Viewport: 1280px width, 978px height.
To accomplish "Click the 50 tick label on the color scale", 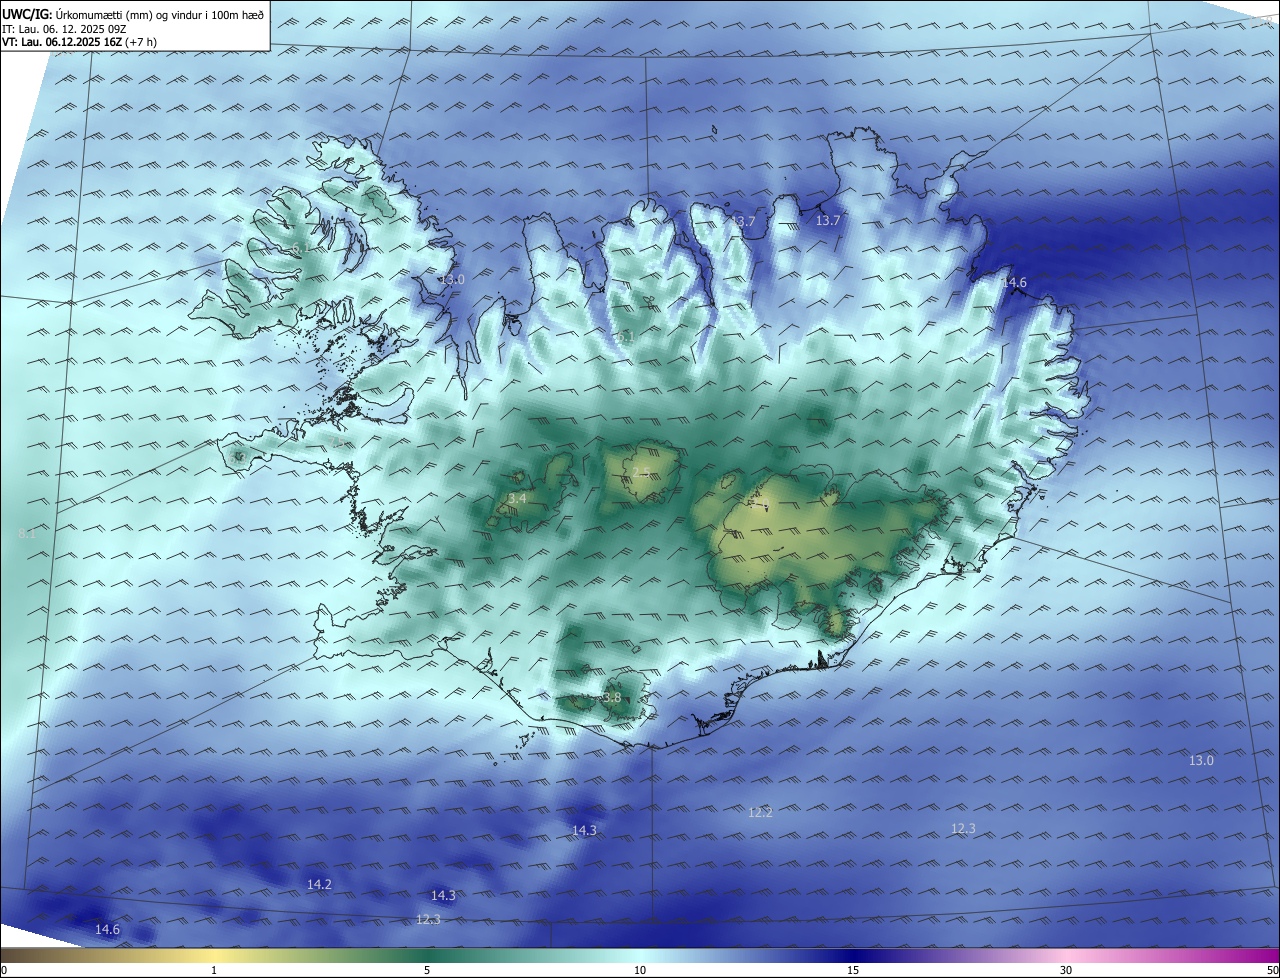I will 1272,970.
